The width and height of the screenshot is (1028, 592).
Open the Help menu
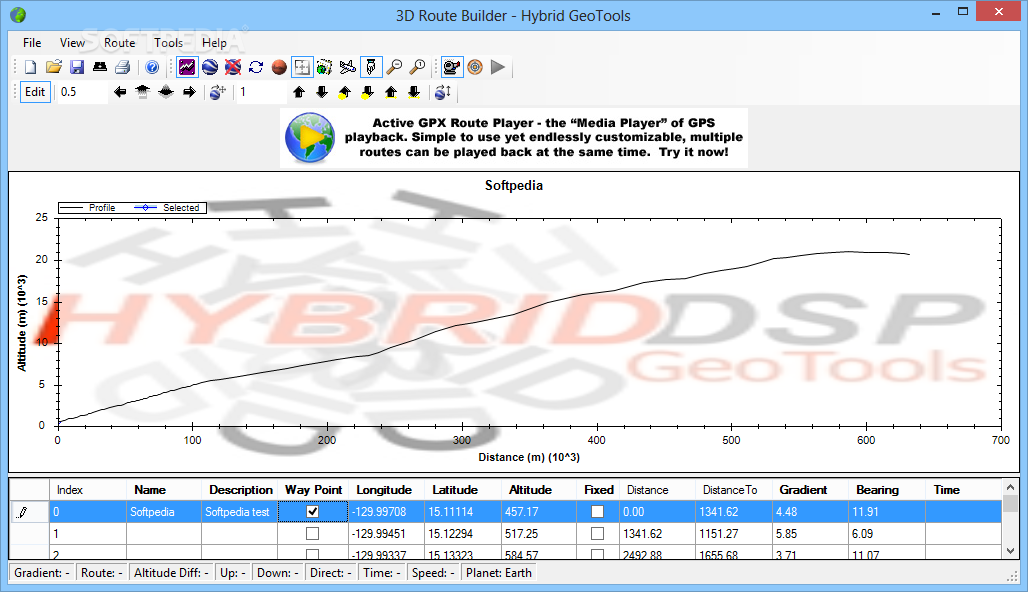[x=214, y=43]
